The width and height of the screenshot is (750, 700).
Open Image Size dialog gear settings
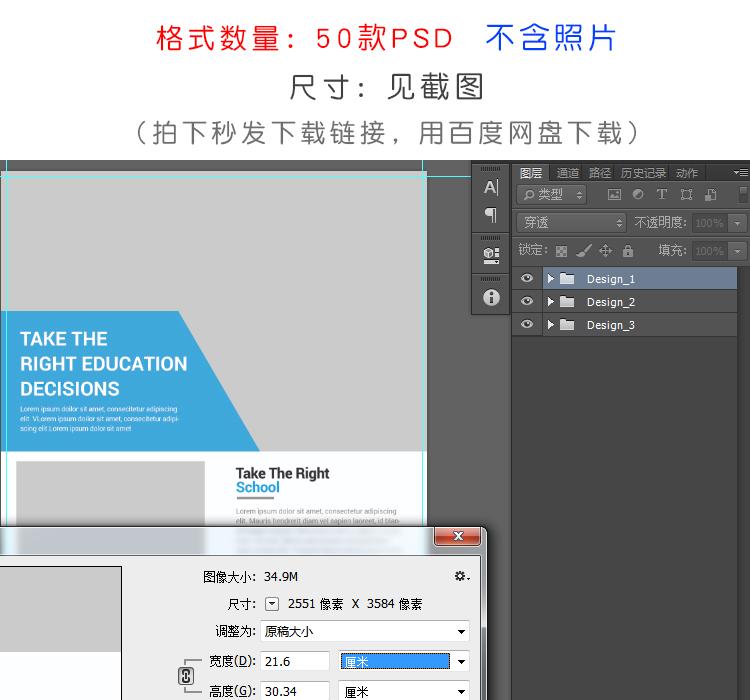coord(461,577)
